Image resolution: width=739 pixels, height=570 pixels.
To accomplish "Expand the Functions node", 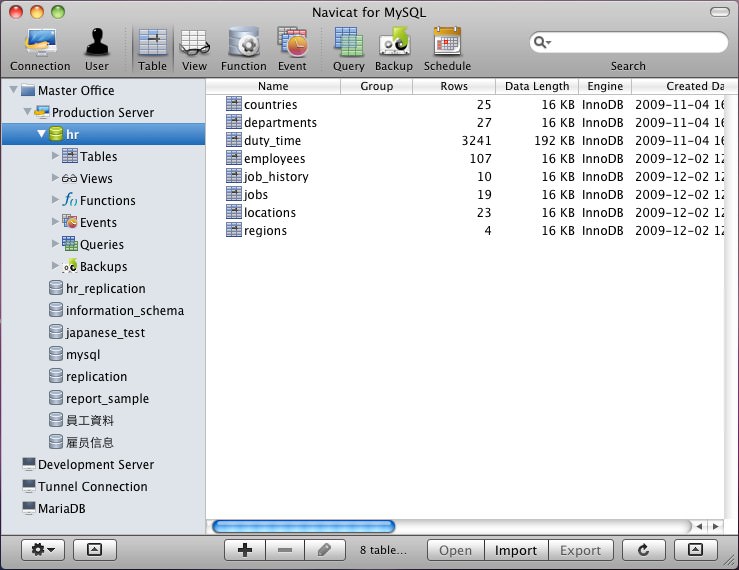I will tap(55, 199).
